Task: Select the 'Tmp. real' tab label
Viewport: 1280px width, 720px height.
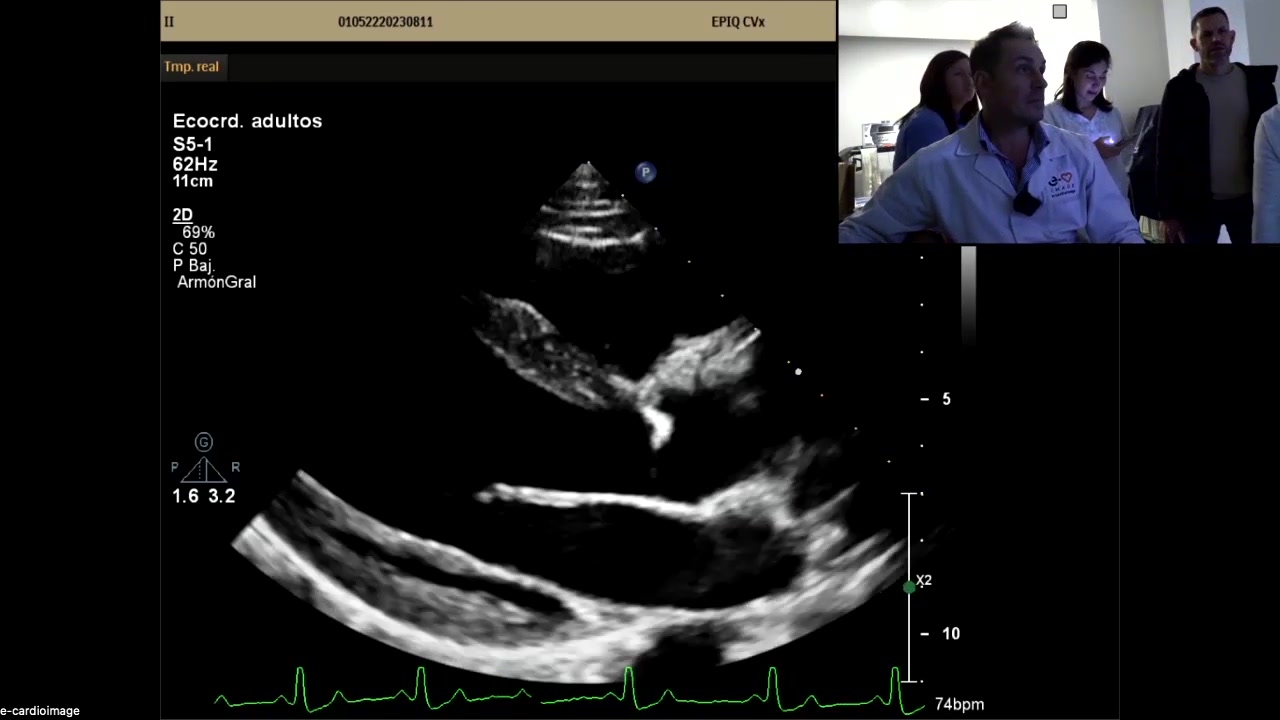Action: pyautogui.click(x=191, y=66)
